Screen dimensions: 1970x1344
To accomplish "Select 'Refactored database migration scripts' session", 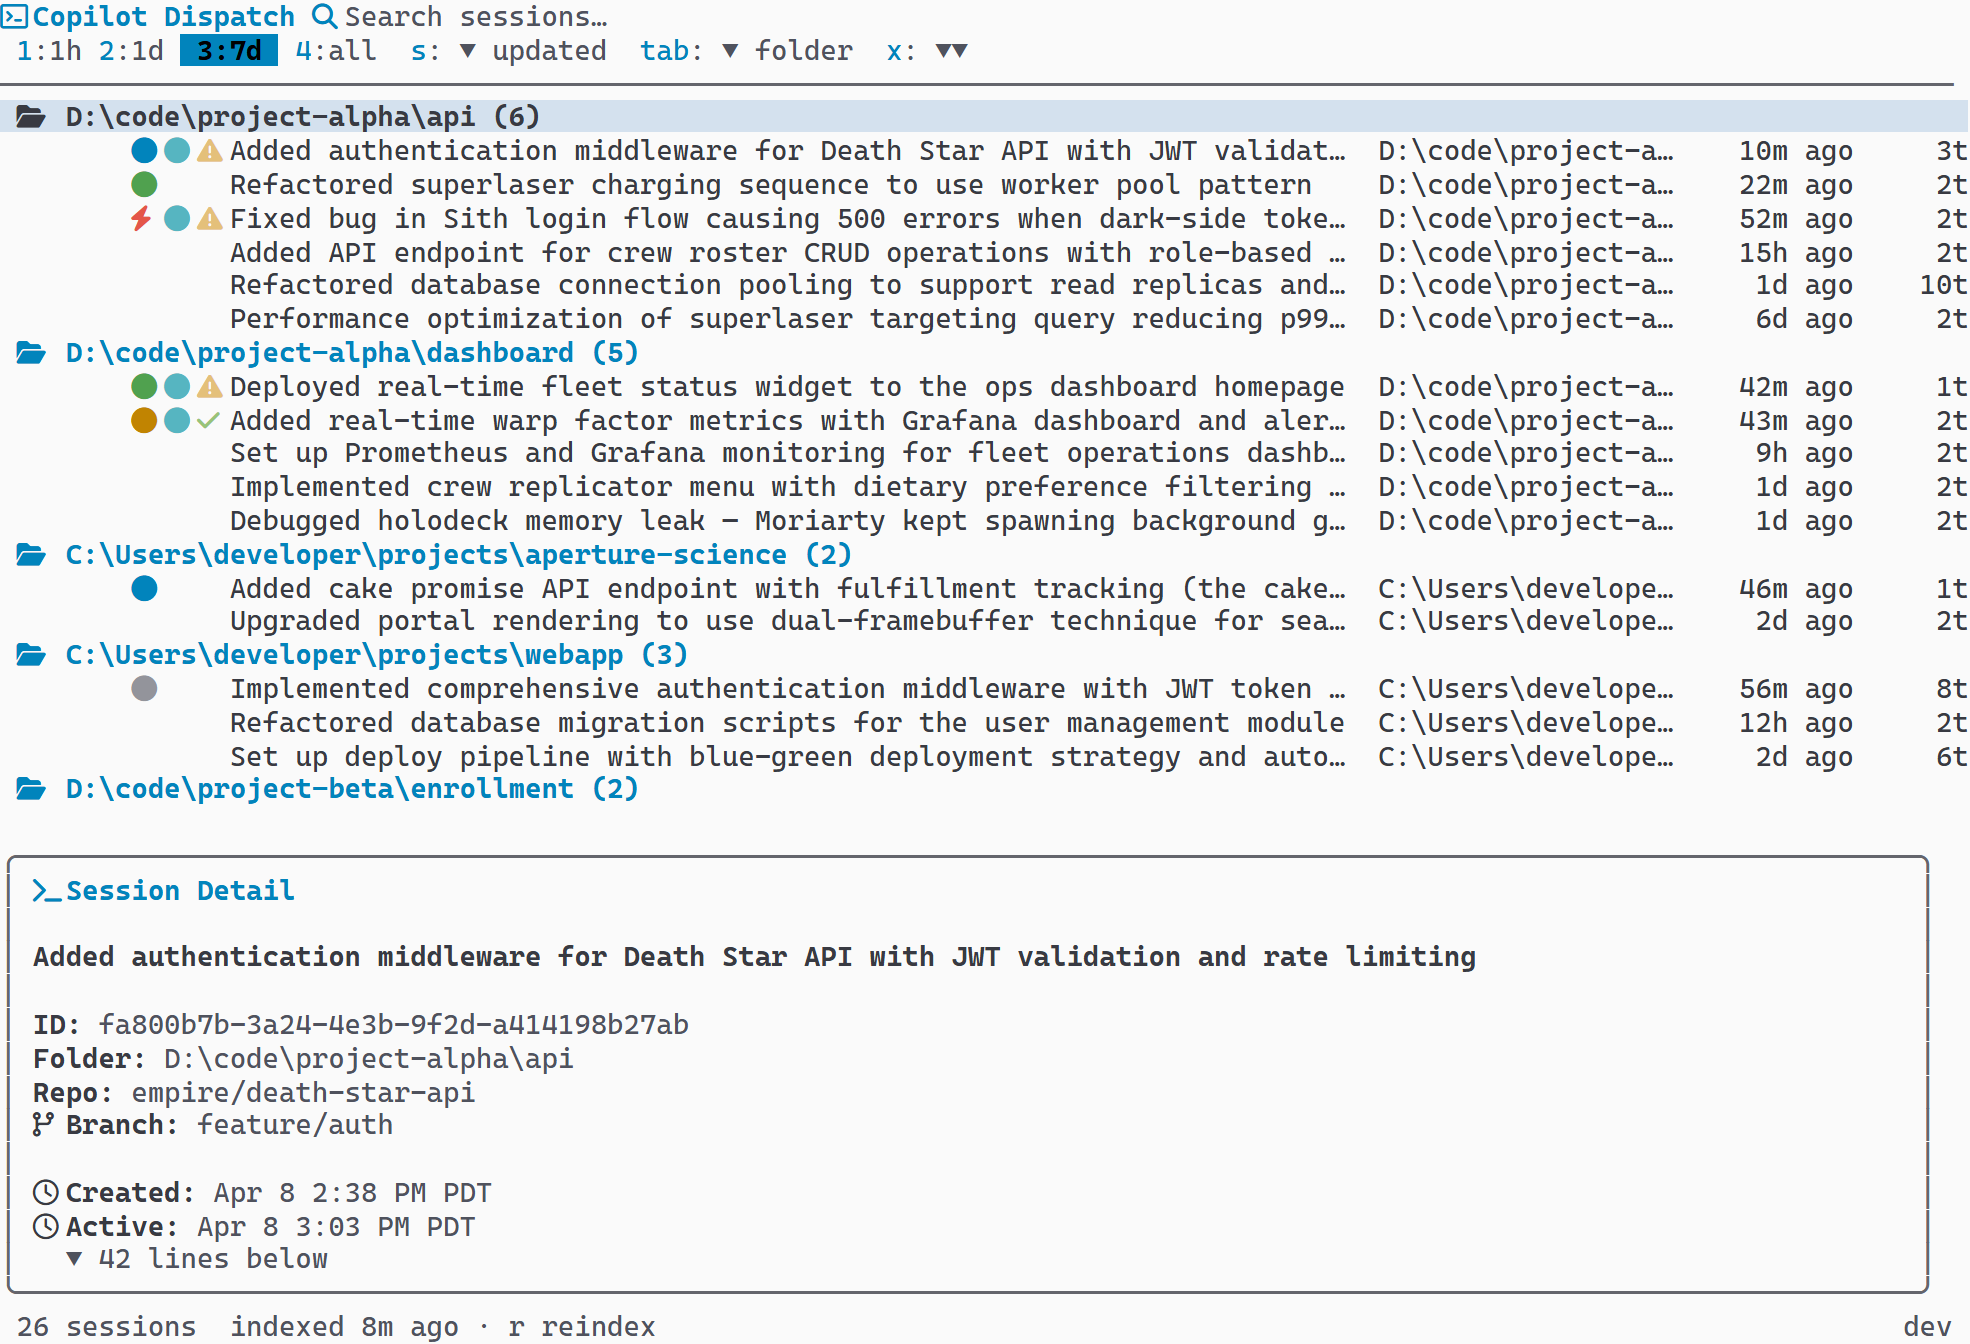I will click(985, 723).
